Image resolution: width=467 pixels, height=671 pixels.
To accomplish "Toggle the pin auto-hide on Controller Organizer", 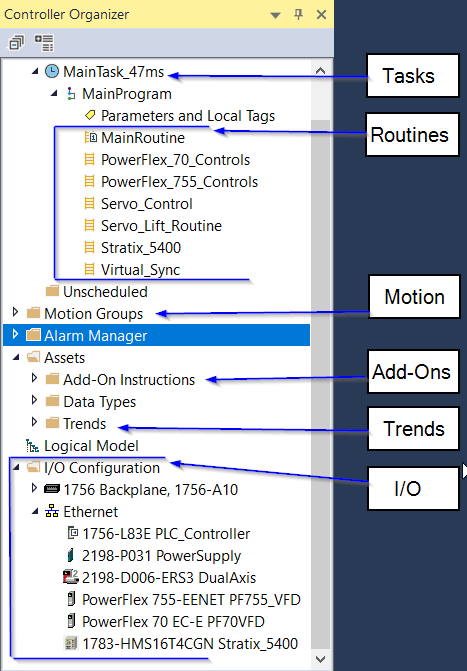I will [298, 15].
